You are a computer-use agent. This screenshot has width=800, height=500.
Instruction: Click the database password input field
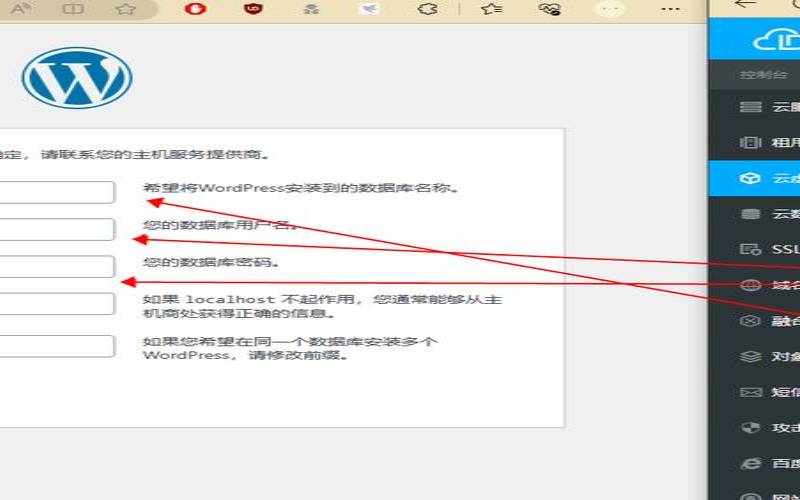pyautogui.click(x=57, y=266)
